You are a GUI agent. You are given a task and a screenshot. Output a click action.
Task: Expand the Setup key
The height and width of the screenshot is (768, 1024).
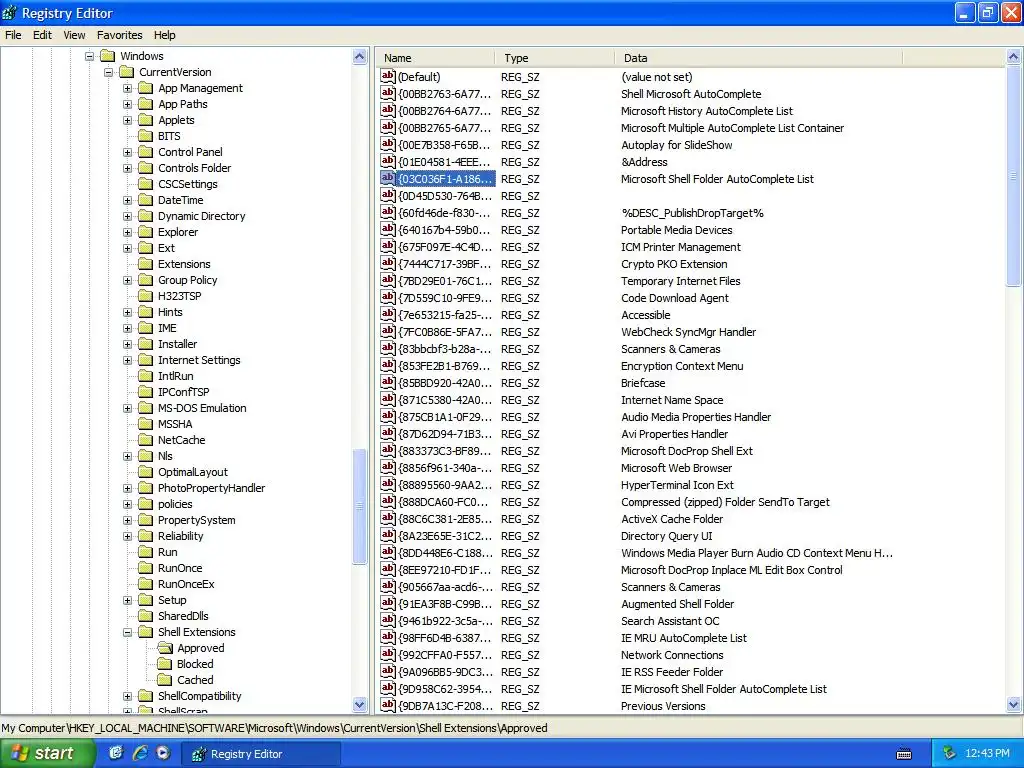(127, 600)
